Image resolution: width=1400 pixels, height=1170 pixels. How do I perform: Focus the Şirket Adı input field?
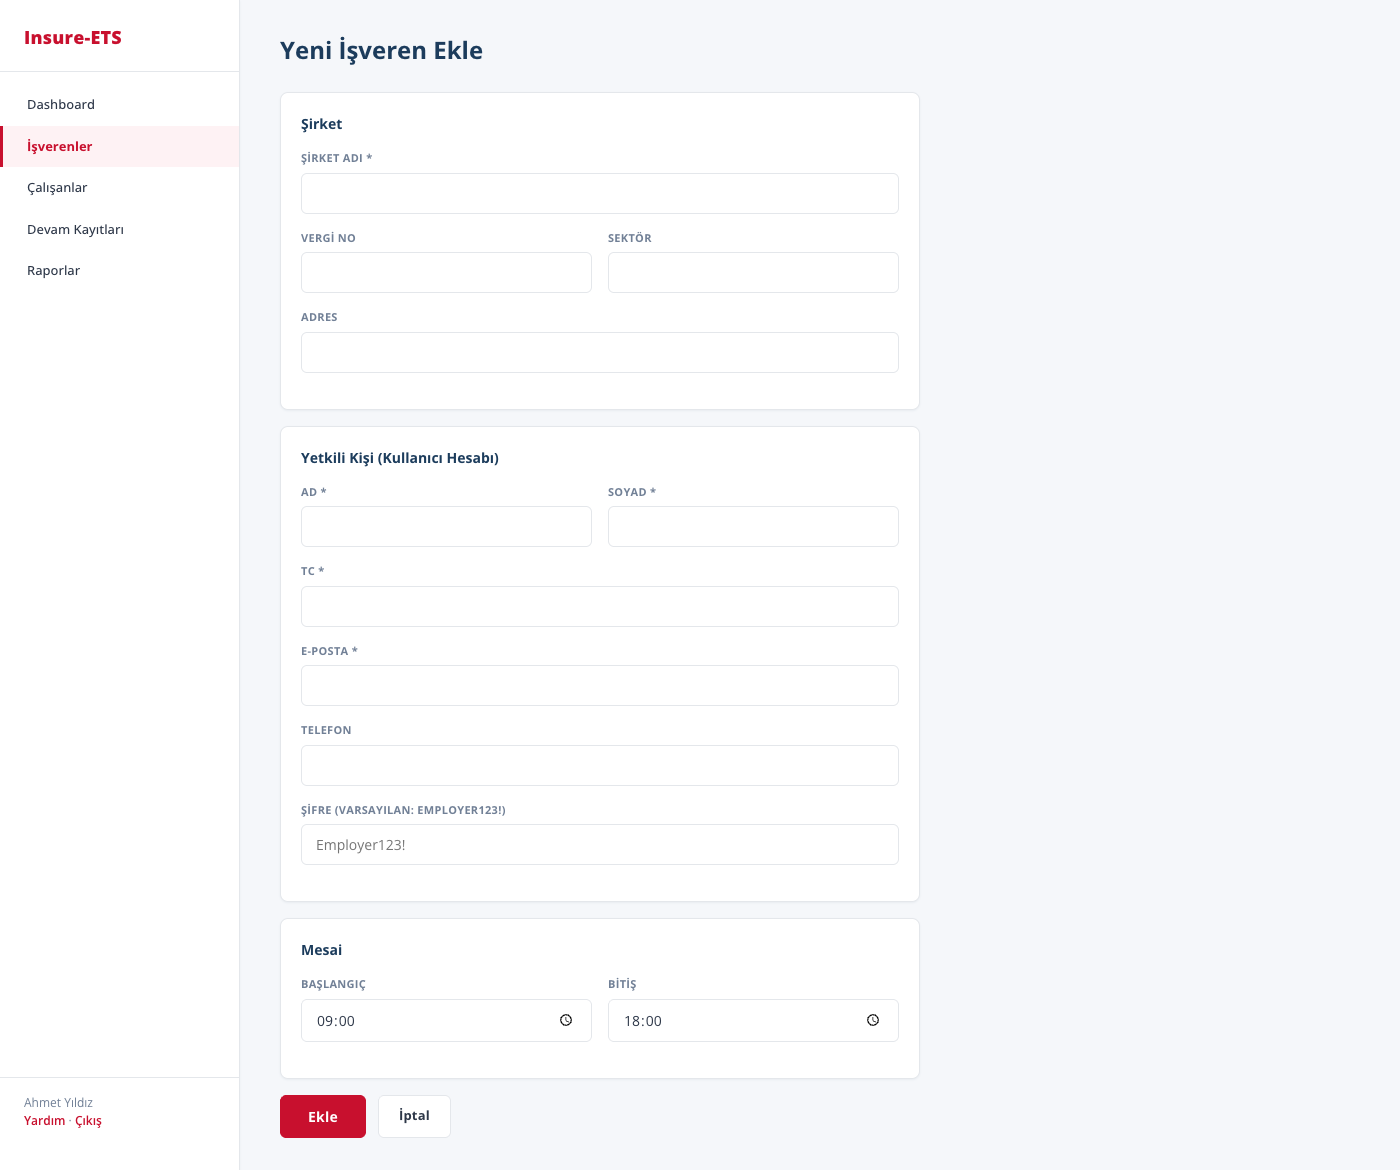coord(599,193)
